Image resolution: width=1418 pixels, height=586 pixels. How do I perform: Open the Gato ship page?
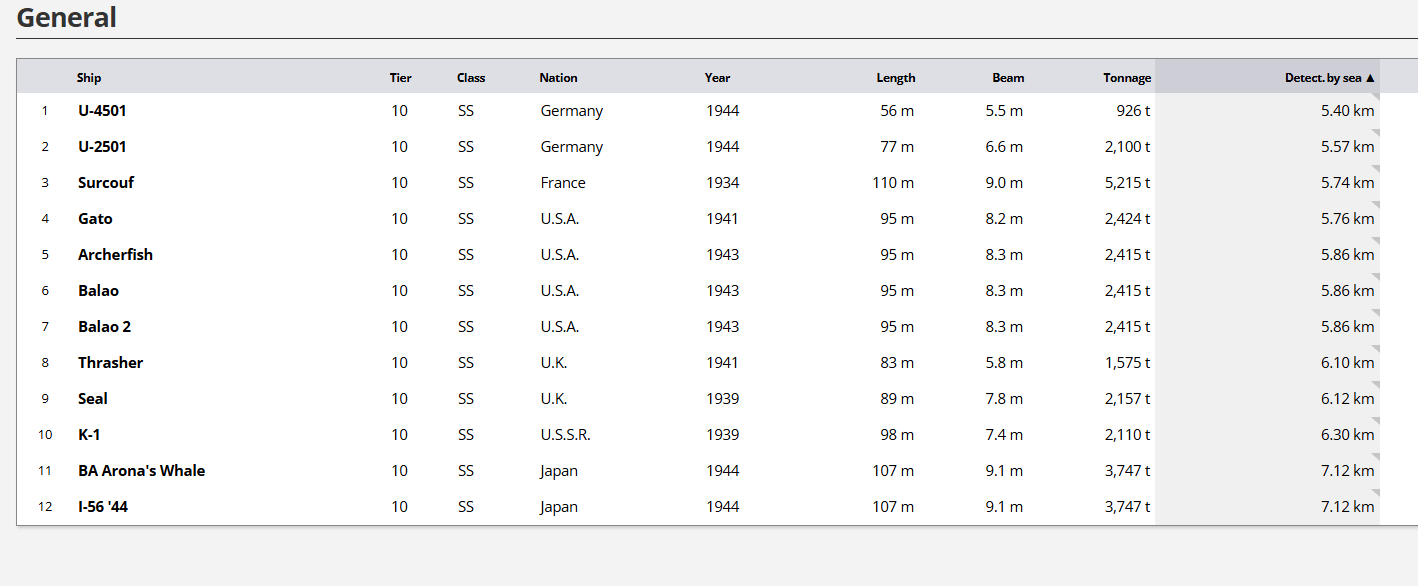[95, 219]
